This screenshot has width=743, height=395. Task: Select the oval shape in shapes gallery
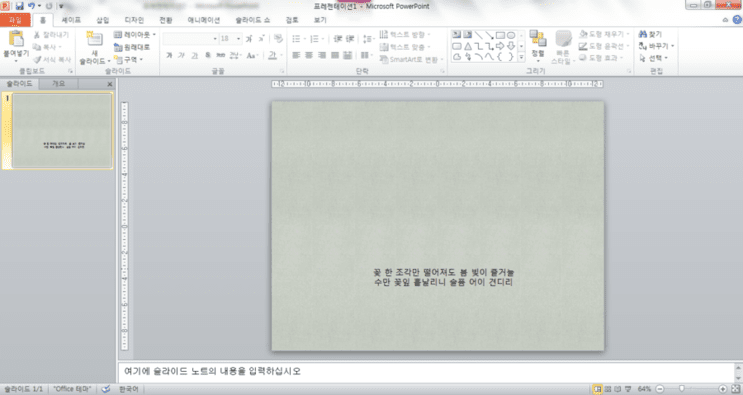click(x=511, y=35)
